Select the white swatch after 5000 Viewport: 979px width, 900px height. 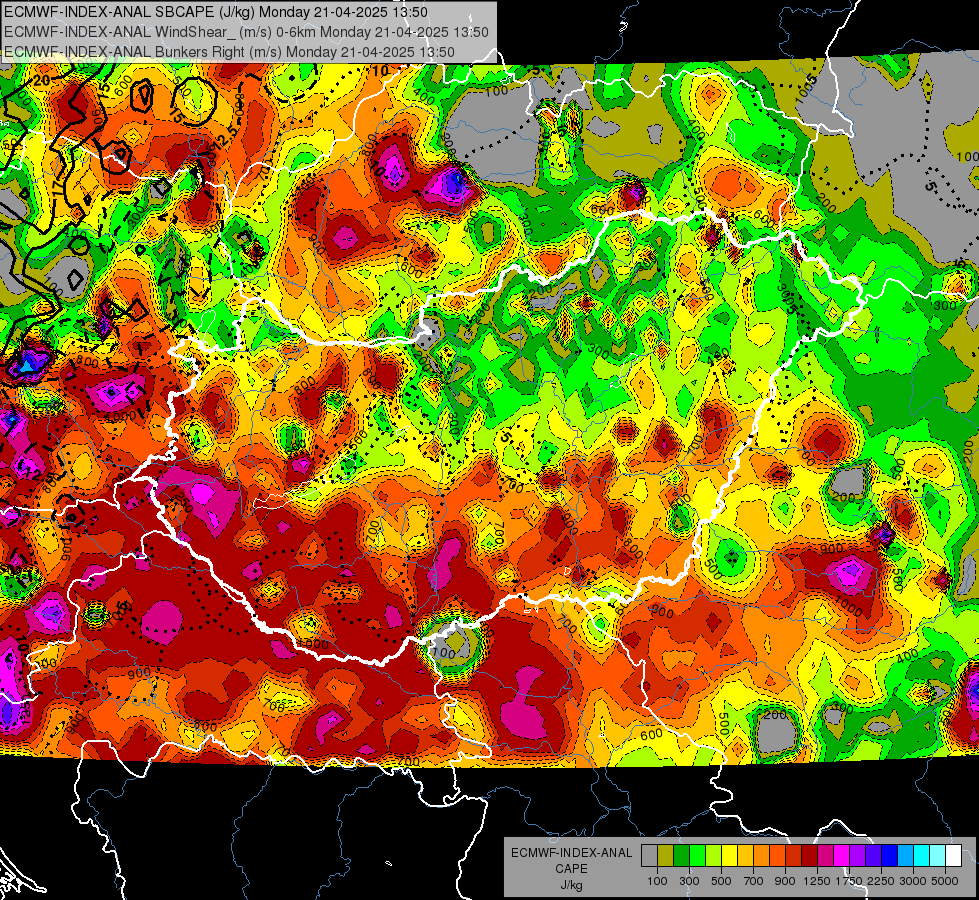(953, 856)
